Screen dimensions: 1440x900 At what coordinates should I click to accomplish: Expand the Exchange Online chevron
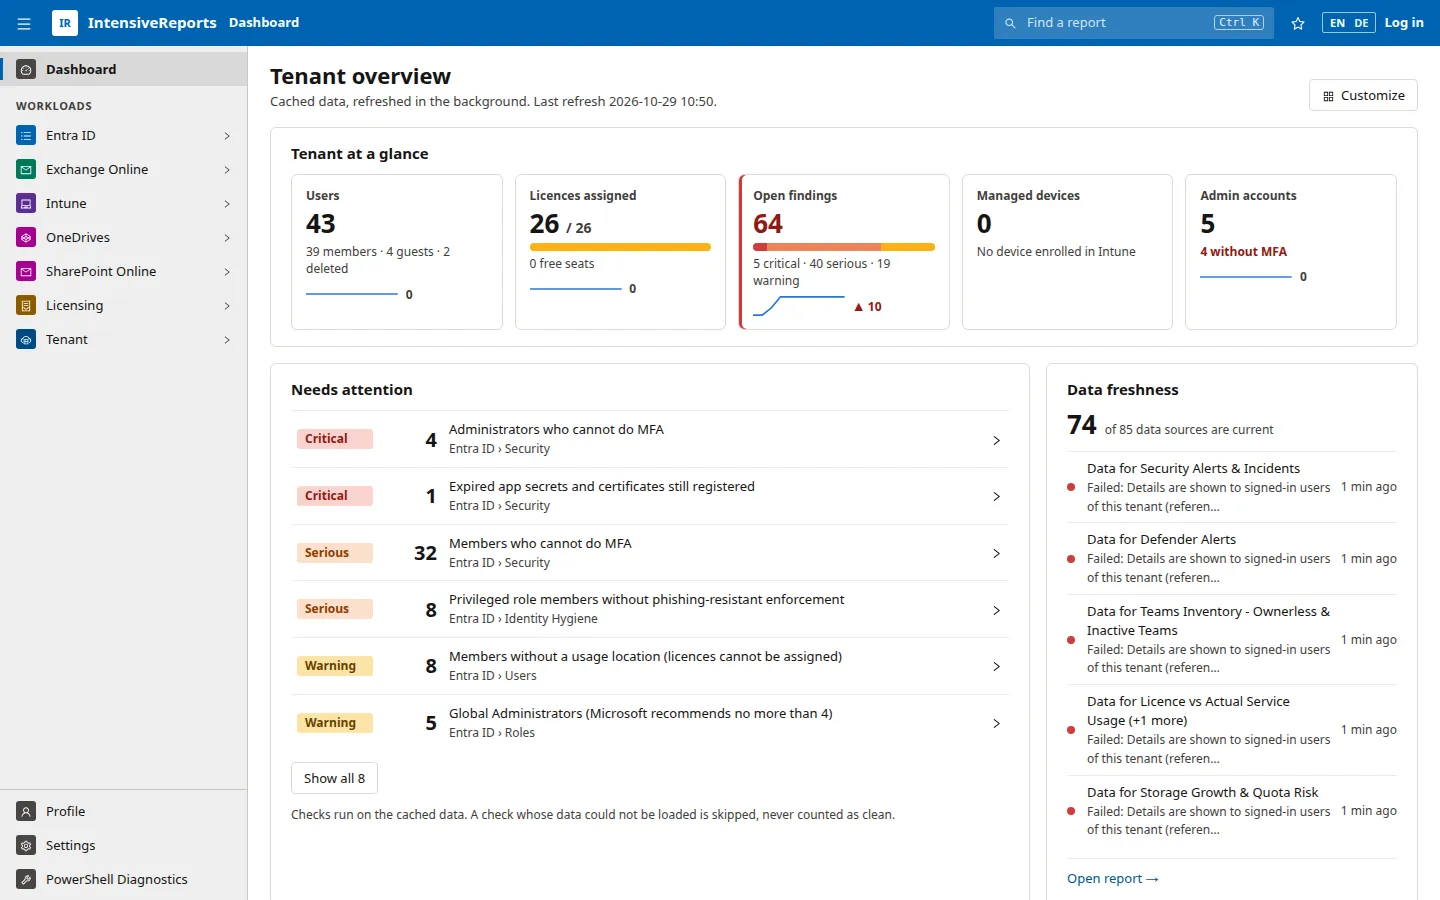click(x=227, y=170)
